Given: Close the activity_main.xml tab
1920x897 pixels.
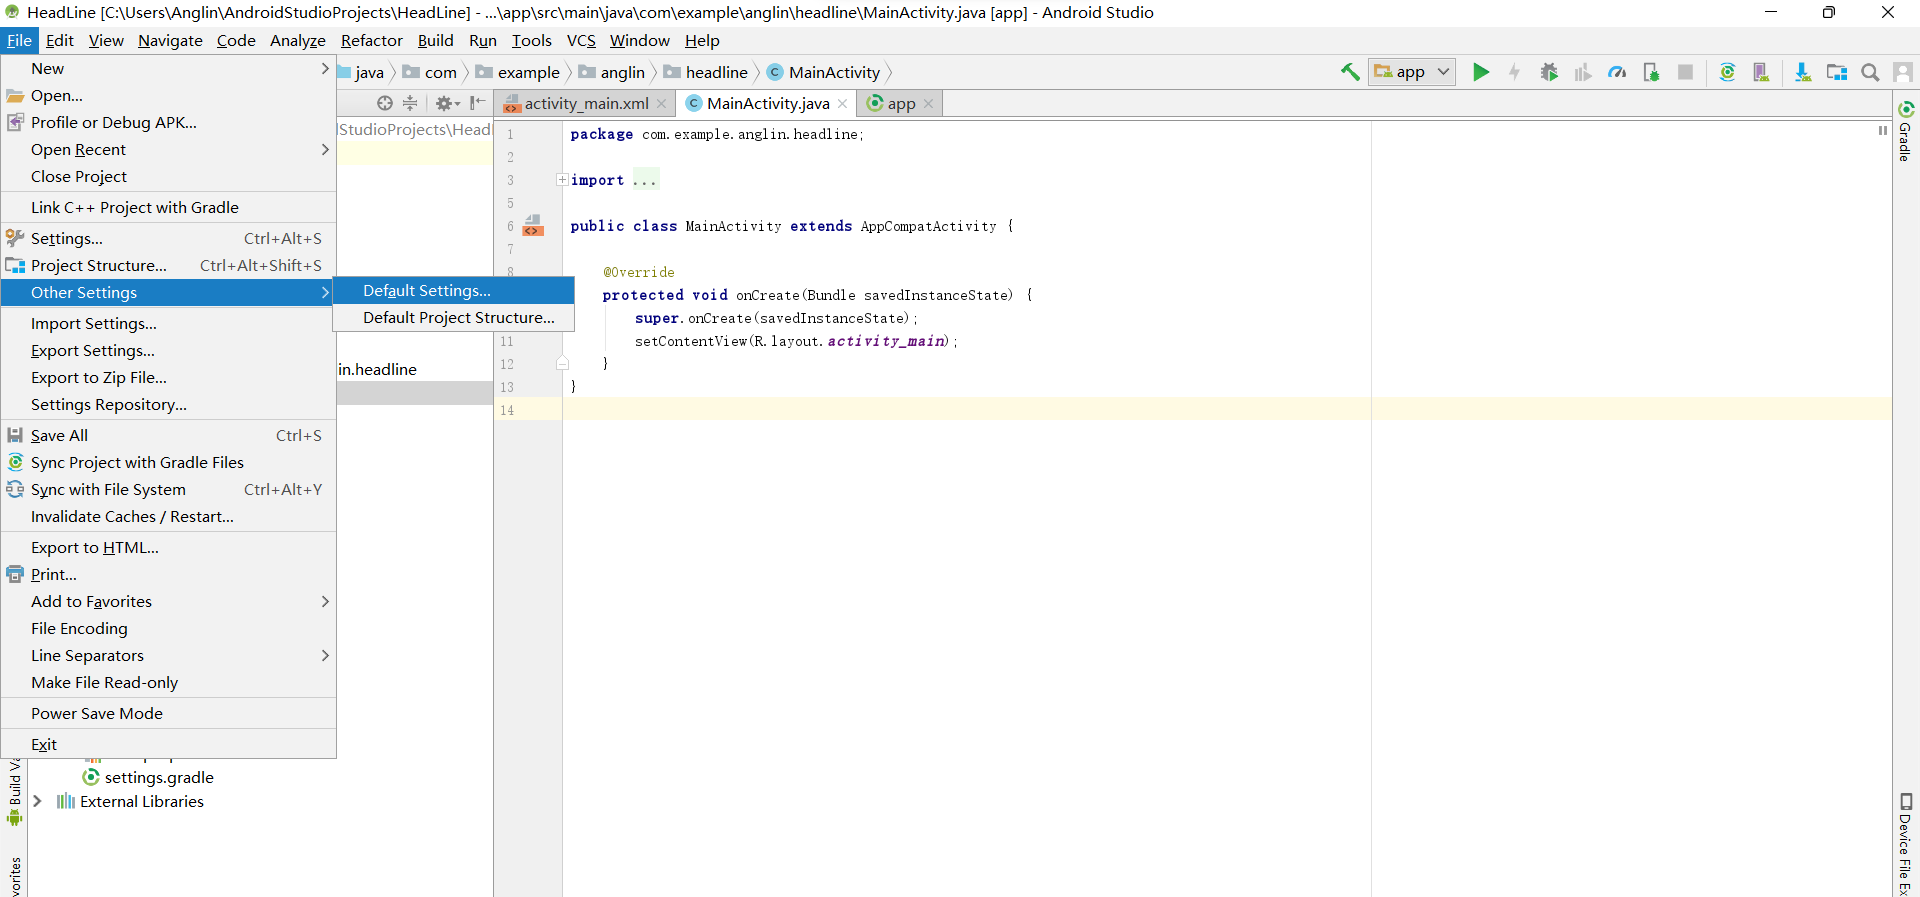Looking at the screenshot, I should pyautogui.click(x=661, y=104).
